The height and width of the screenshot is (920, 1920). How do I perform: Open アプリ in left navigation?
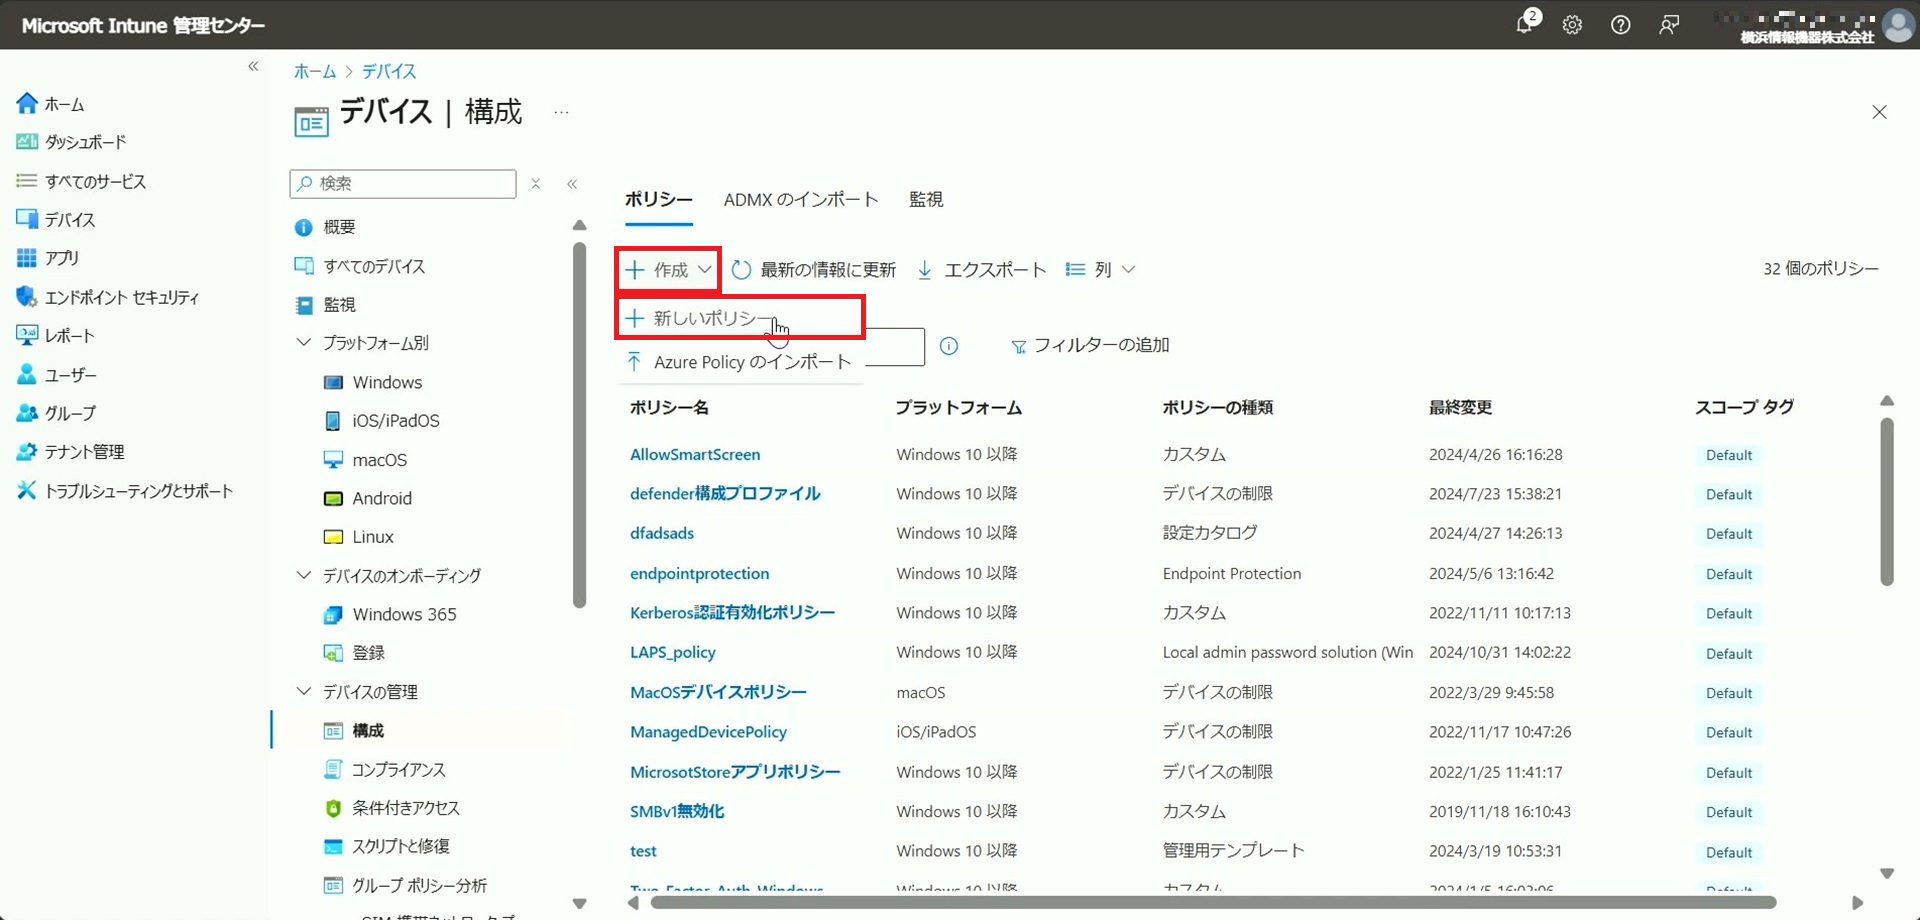pos(48,258)
